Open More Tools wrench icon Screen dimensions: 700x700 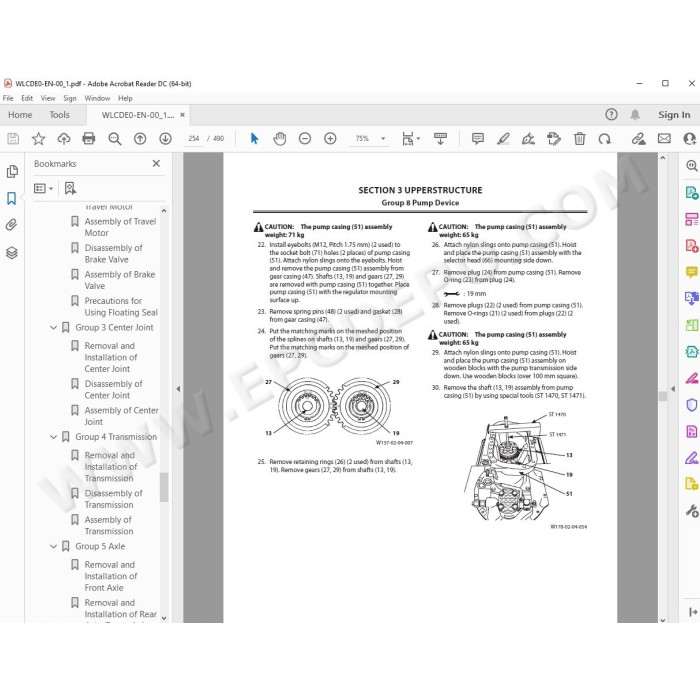pyautogui.click(x=692, y=511)
